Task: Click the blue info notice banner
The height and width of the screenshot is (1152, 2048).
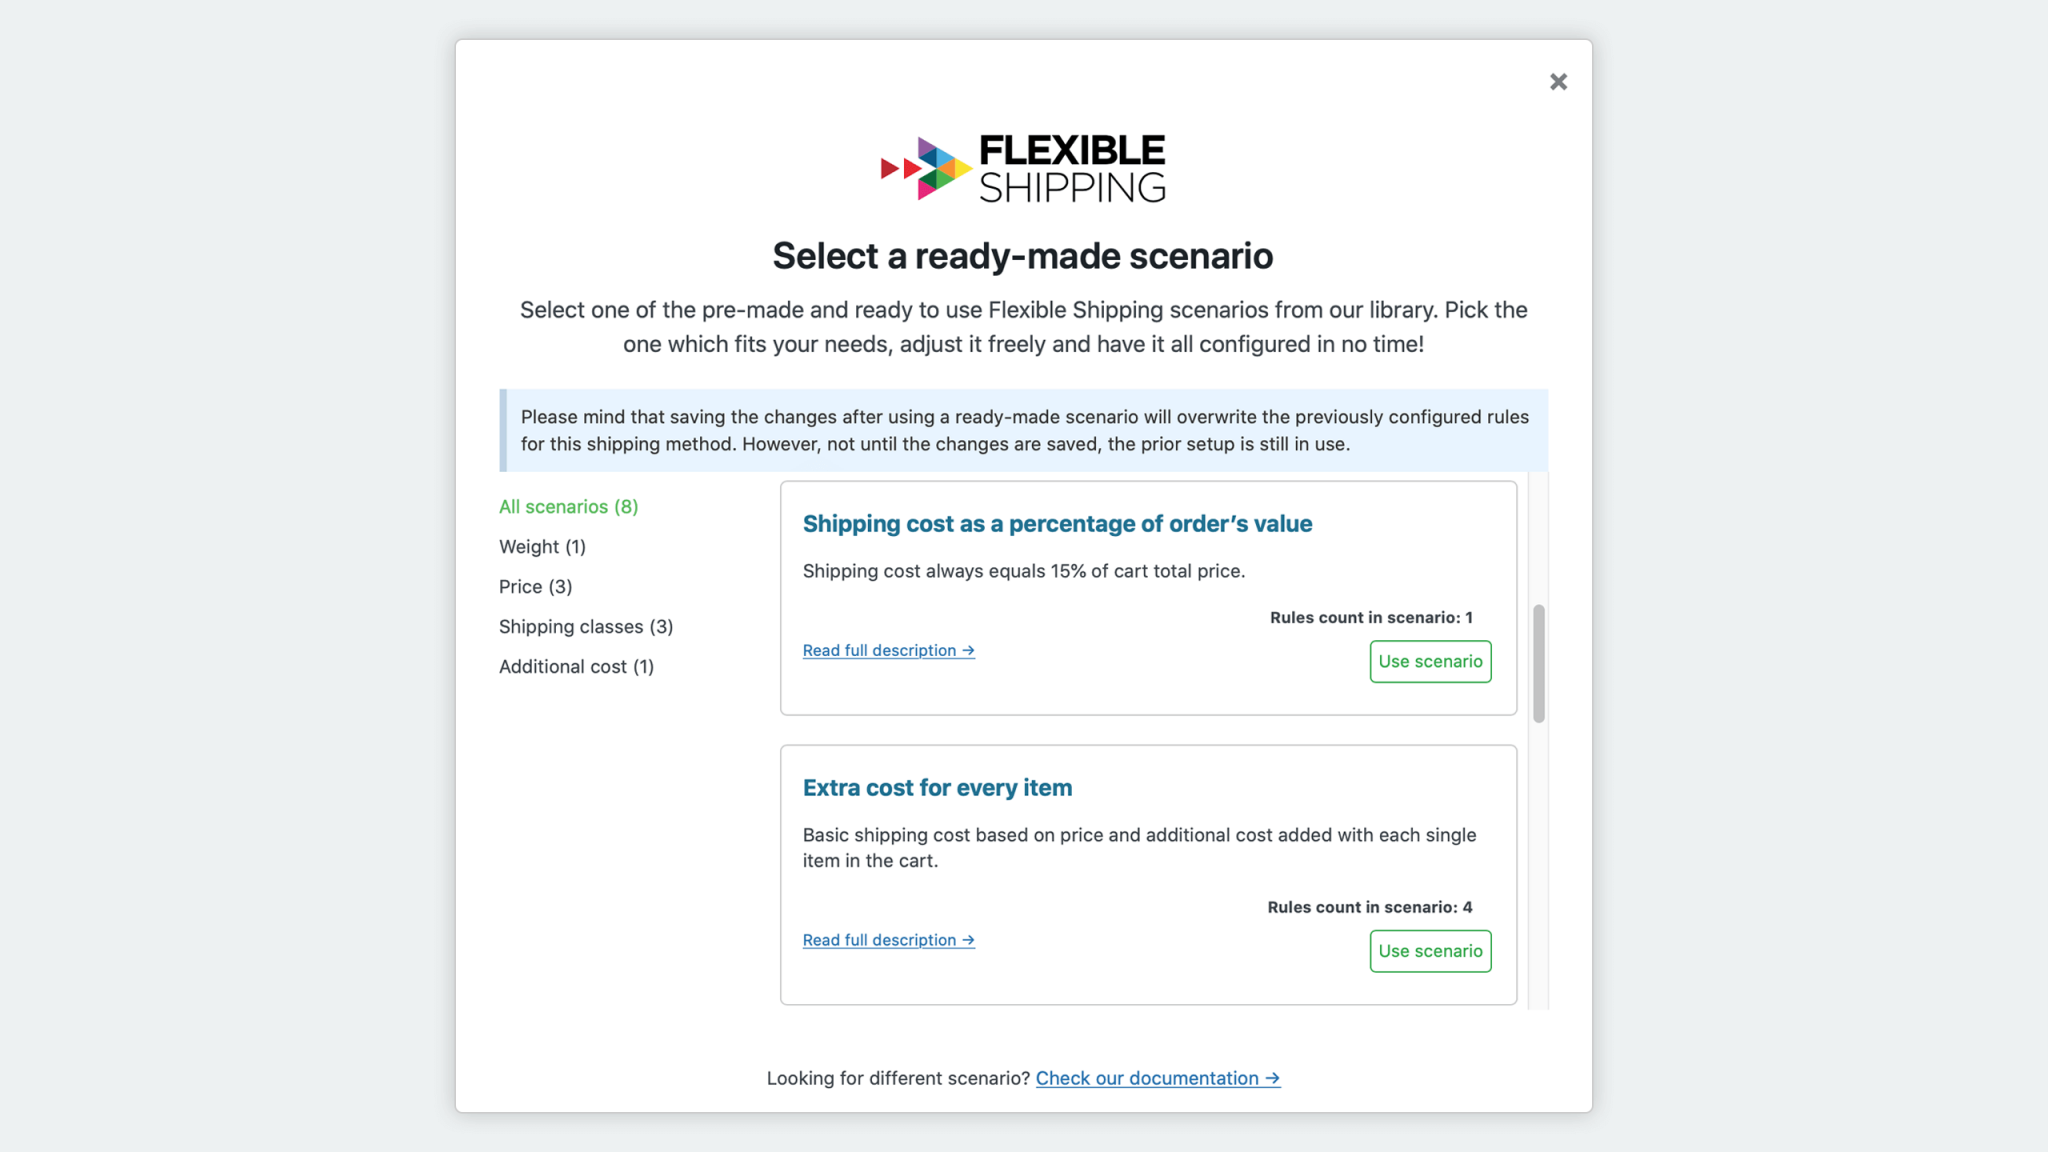Action: (x=1024, y=430)
